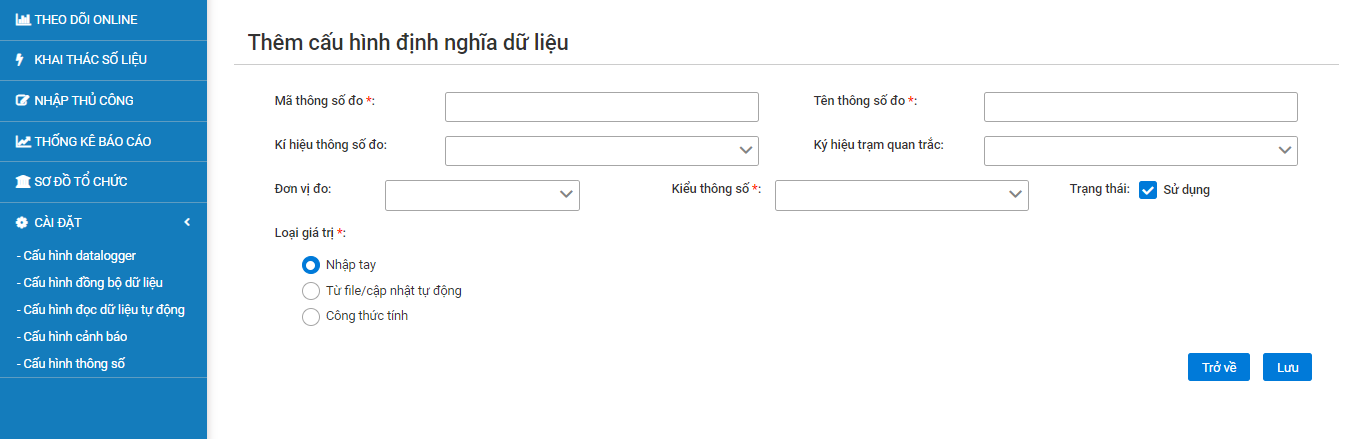Click the line chart icon beside THỐNG KÊ BÁO CÁO
The width and height of the screenshot is (1366, 439).
point(22,142)
